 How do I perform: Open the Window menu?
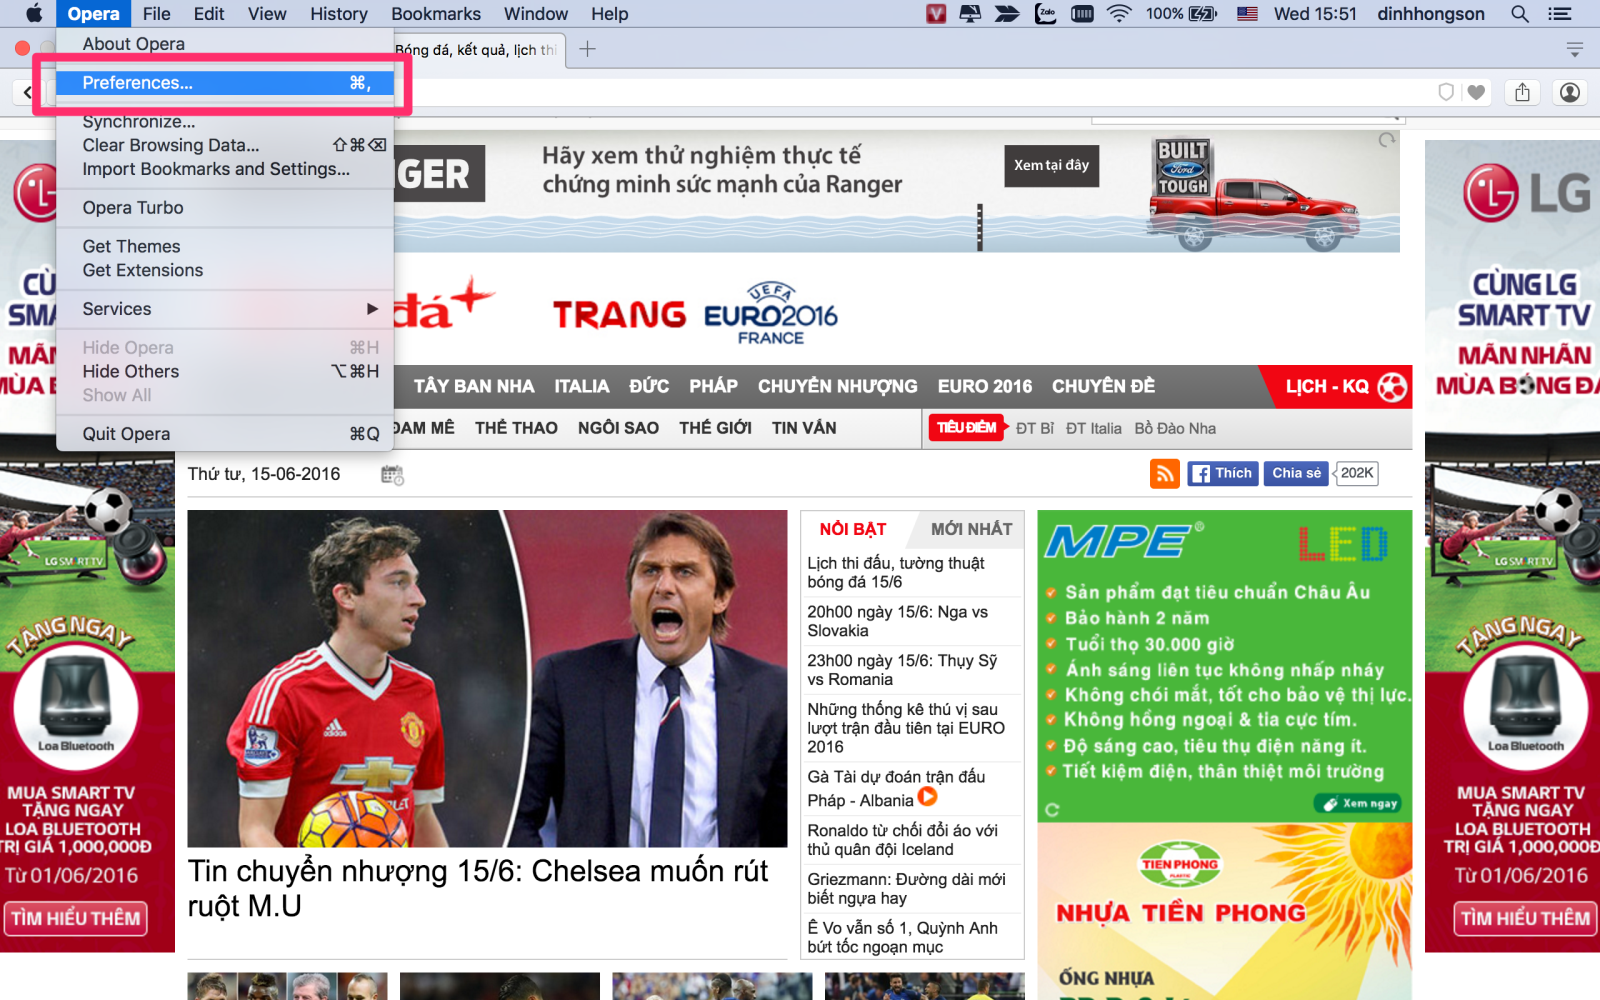click(536, 13)
